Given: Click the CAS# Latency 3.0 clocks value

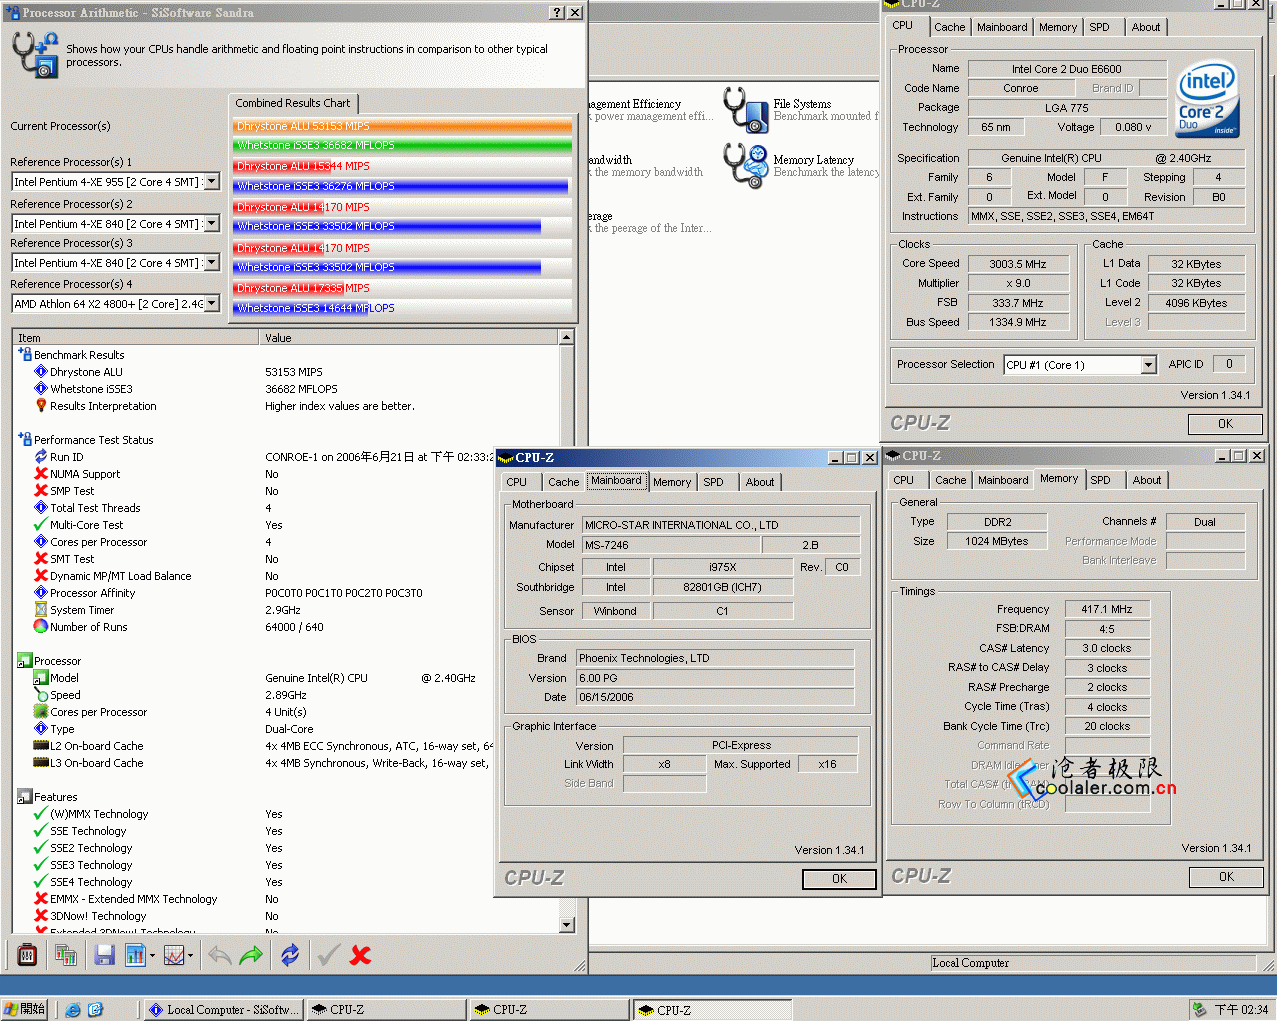Looking at the screenshot, I should 1107,648.
